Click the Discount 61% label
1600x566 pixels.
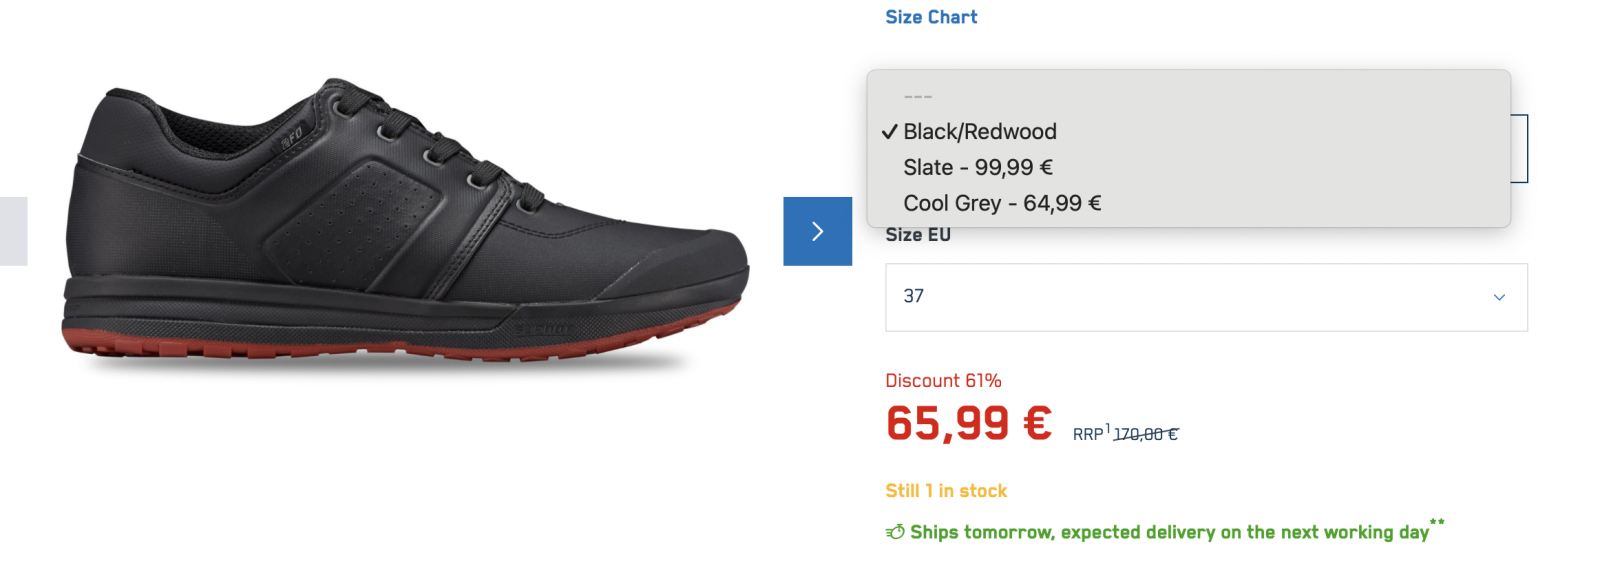(943, 381)
